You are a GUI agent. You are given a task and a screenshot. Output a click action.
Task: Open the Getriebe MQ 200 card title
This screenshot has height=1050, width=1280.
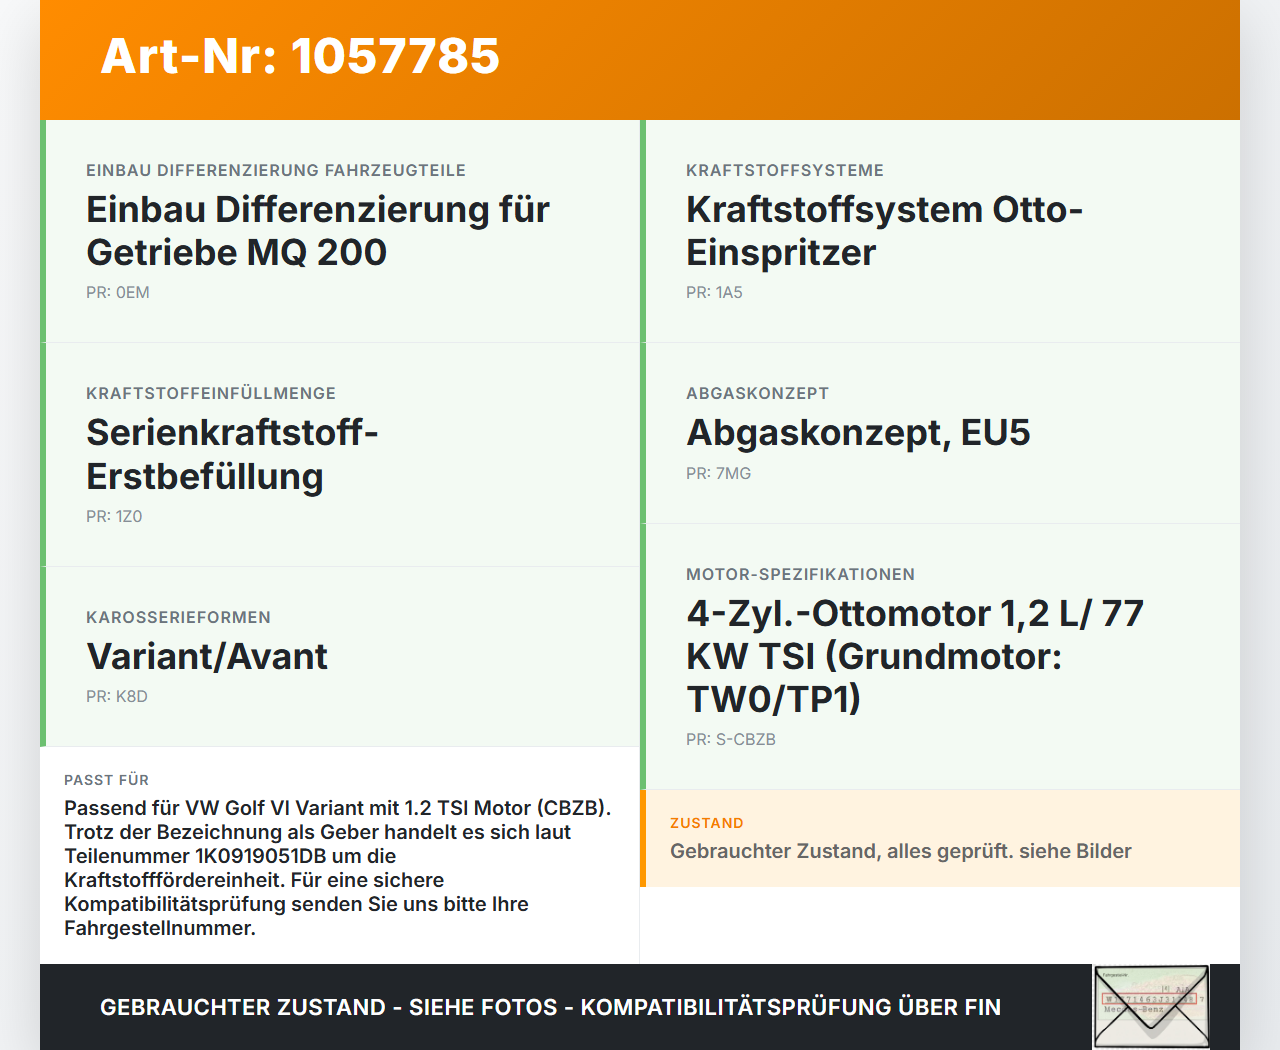tap(318, 231)
